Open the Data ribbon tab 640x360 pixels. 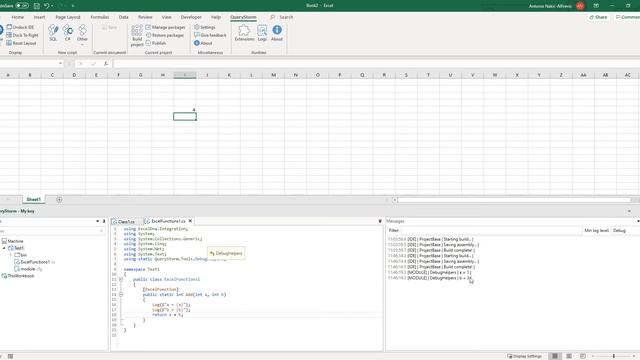(x=124, y=17)
